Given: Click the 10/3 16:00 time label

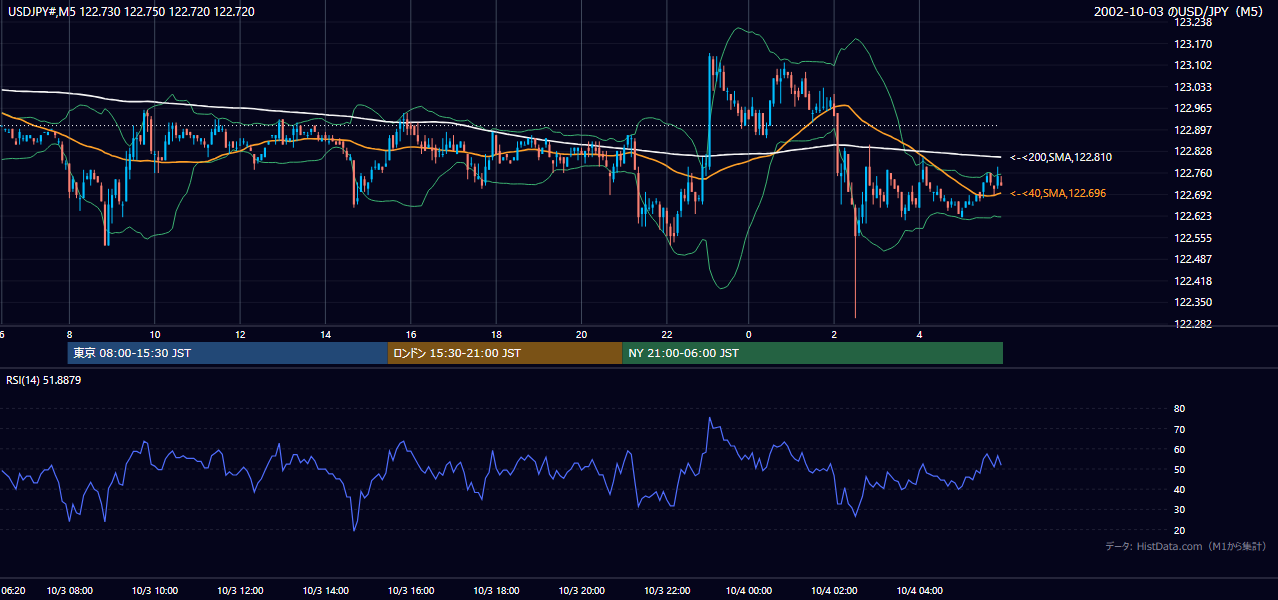Looking at the screenshot, I should click(x=412, y=591).
